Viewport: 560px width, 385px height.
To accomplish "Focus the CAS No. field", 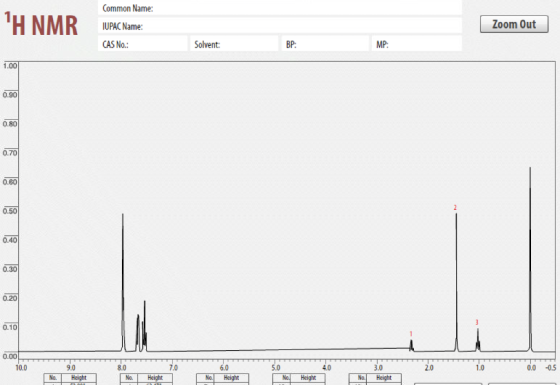I will pos(142,44).
